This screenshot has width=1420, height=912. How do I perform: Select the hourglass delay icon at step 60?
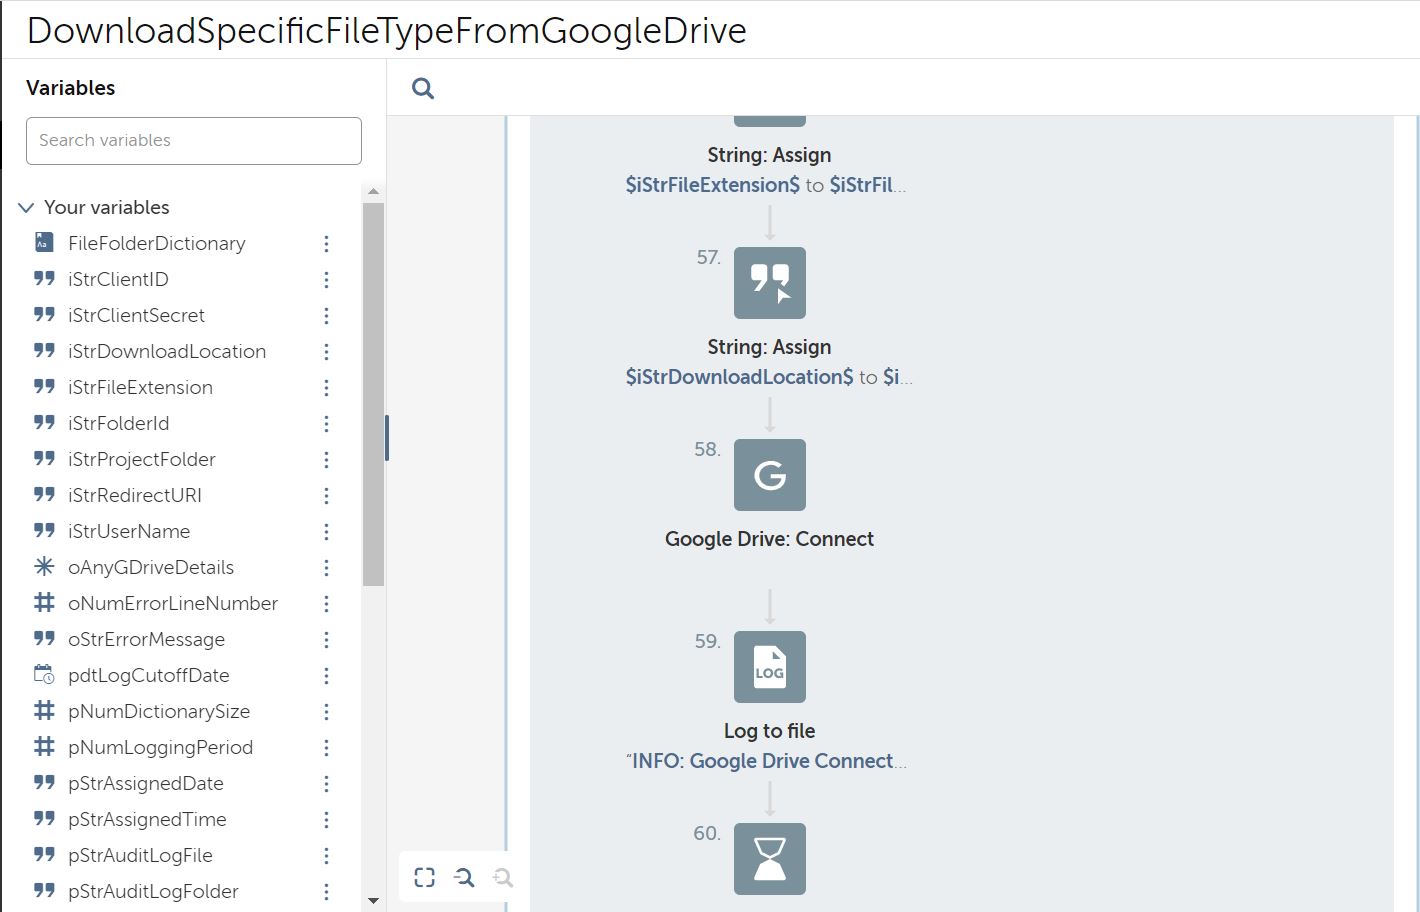click(x=769, y=859)
